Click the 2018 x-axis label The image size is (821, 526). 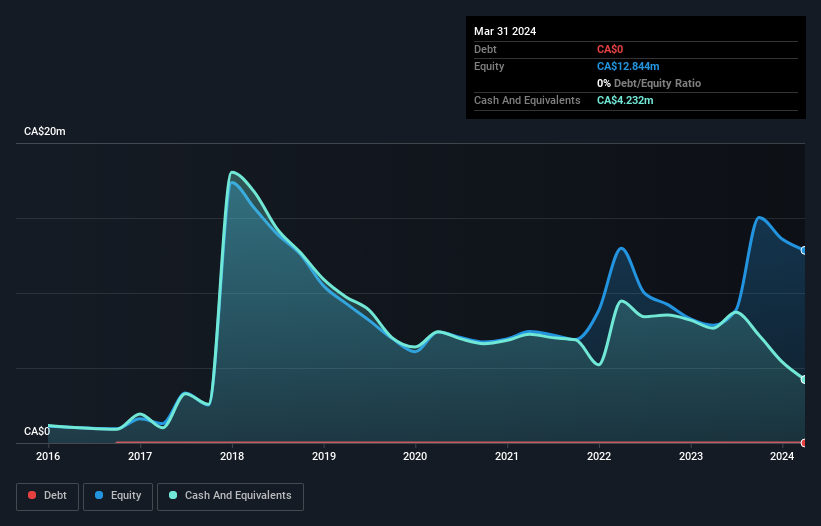tap(232, 456)
